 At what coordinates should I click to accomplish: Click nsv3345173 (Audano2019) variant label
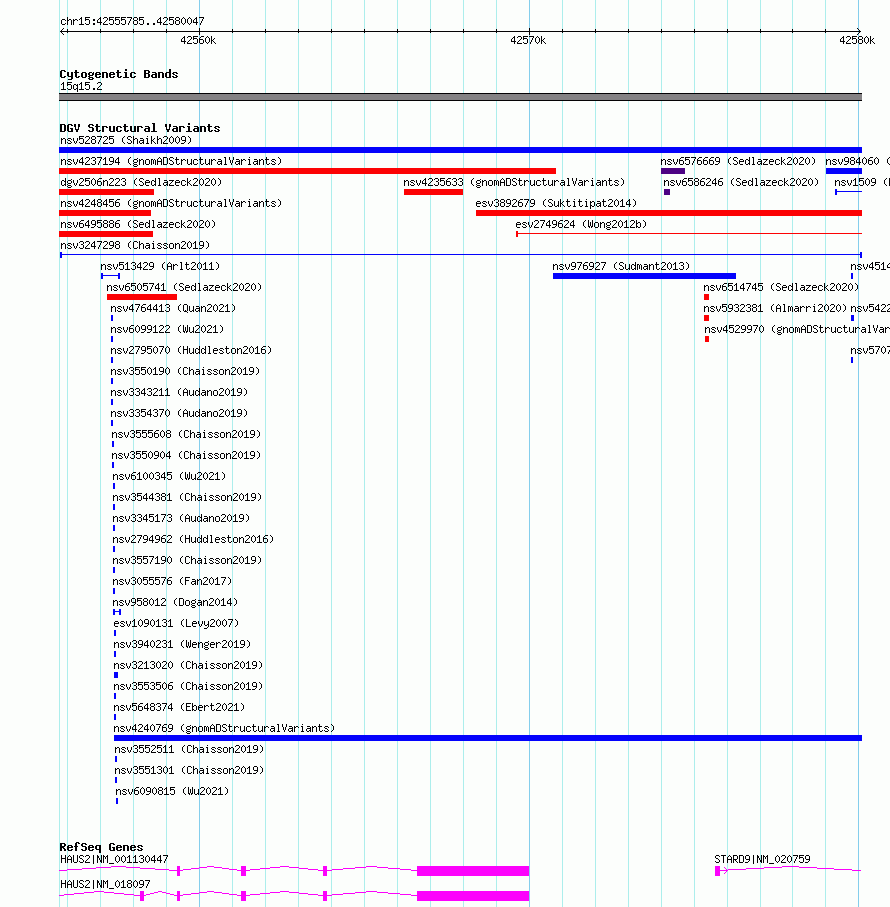pyautogui.click(x=181, y=518)
